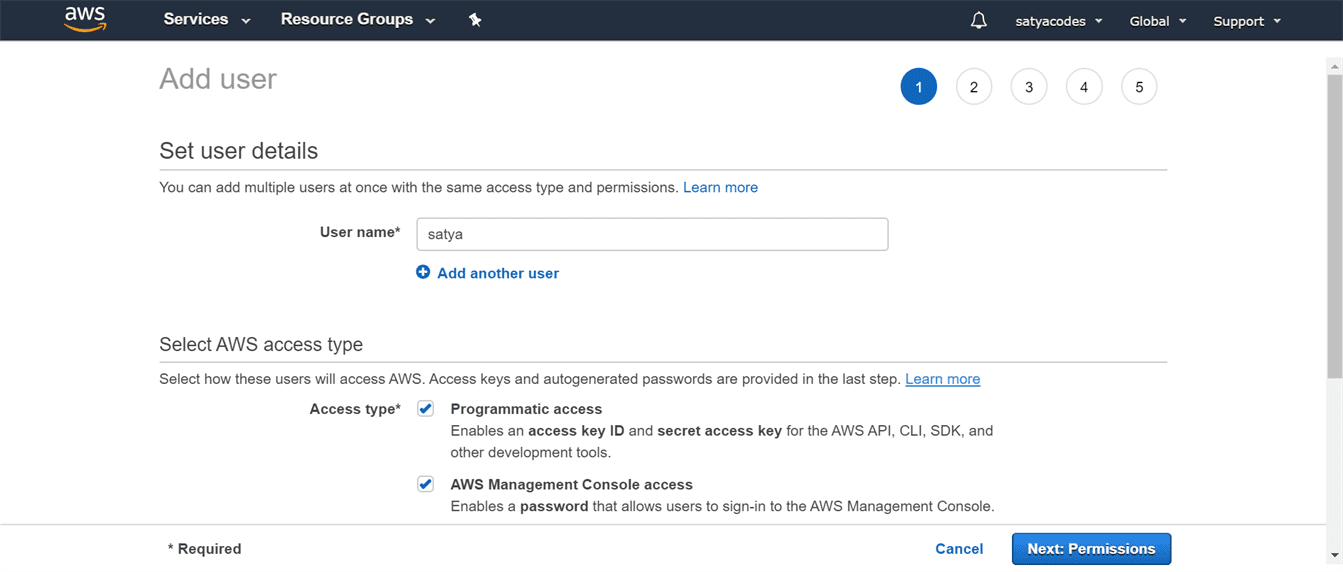The height and width of the screenshot is (572, 1343).
Task: Open the Global region selector
Action: [1157, 21]
